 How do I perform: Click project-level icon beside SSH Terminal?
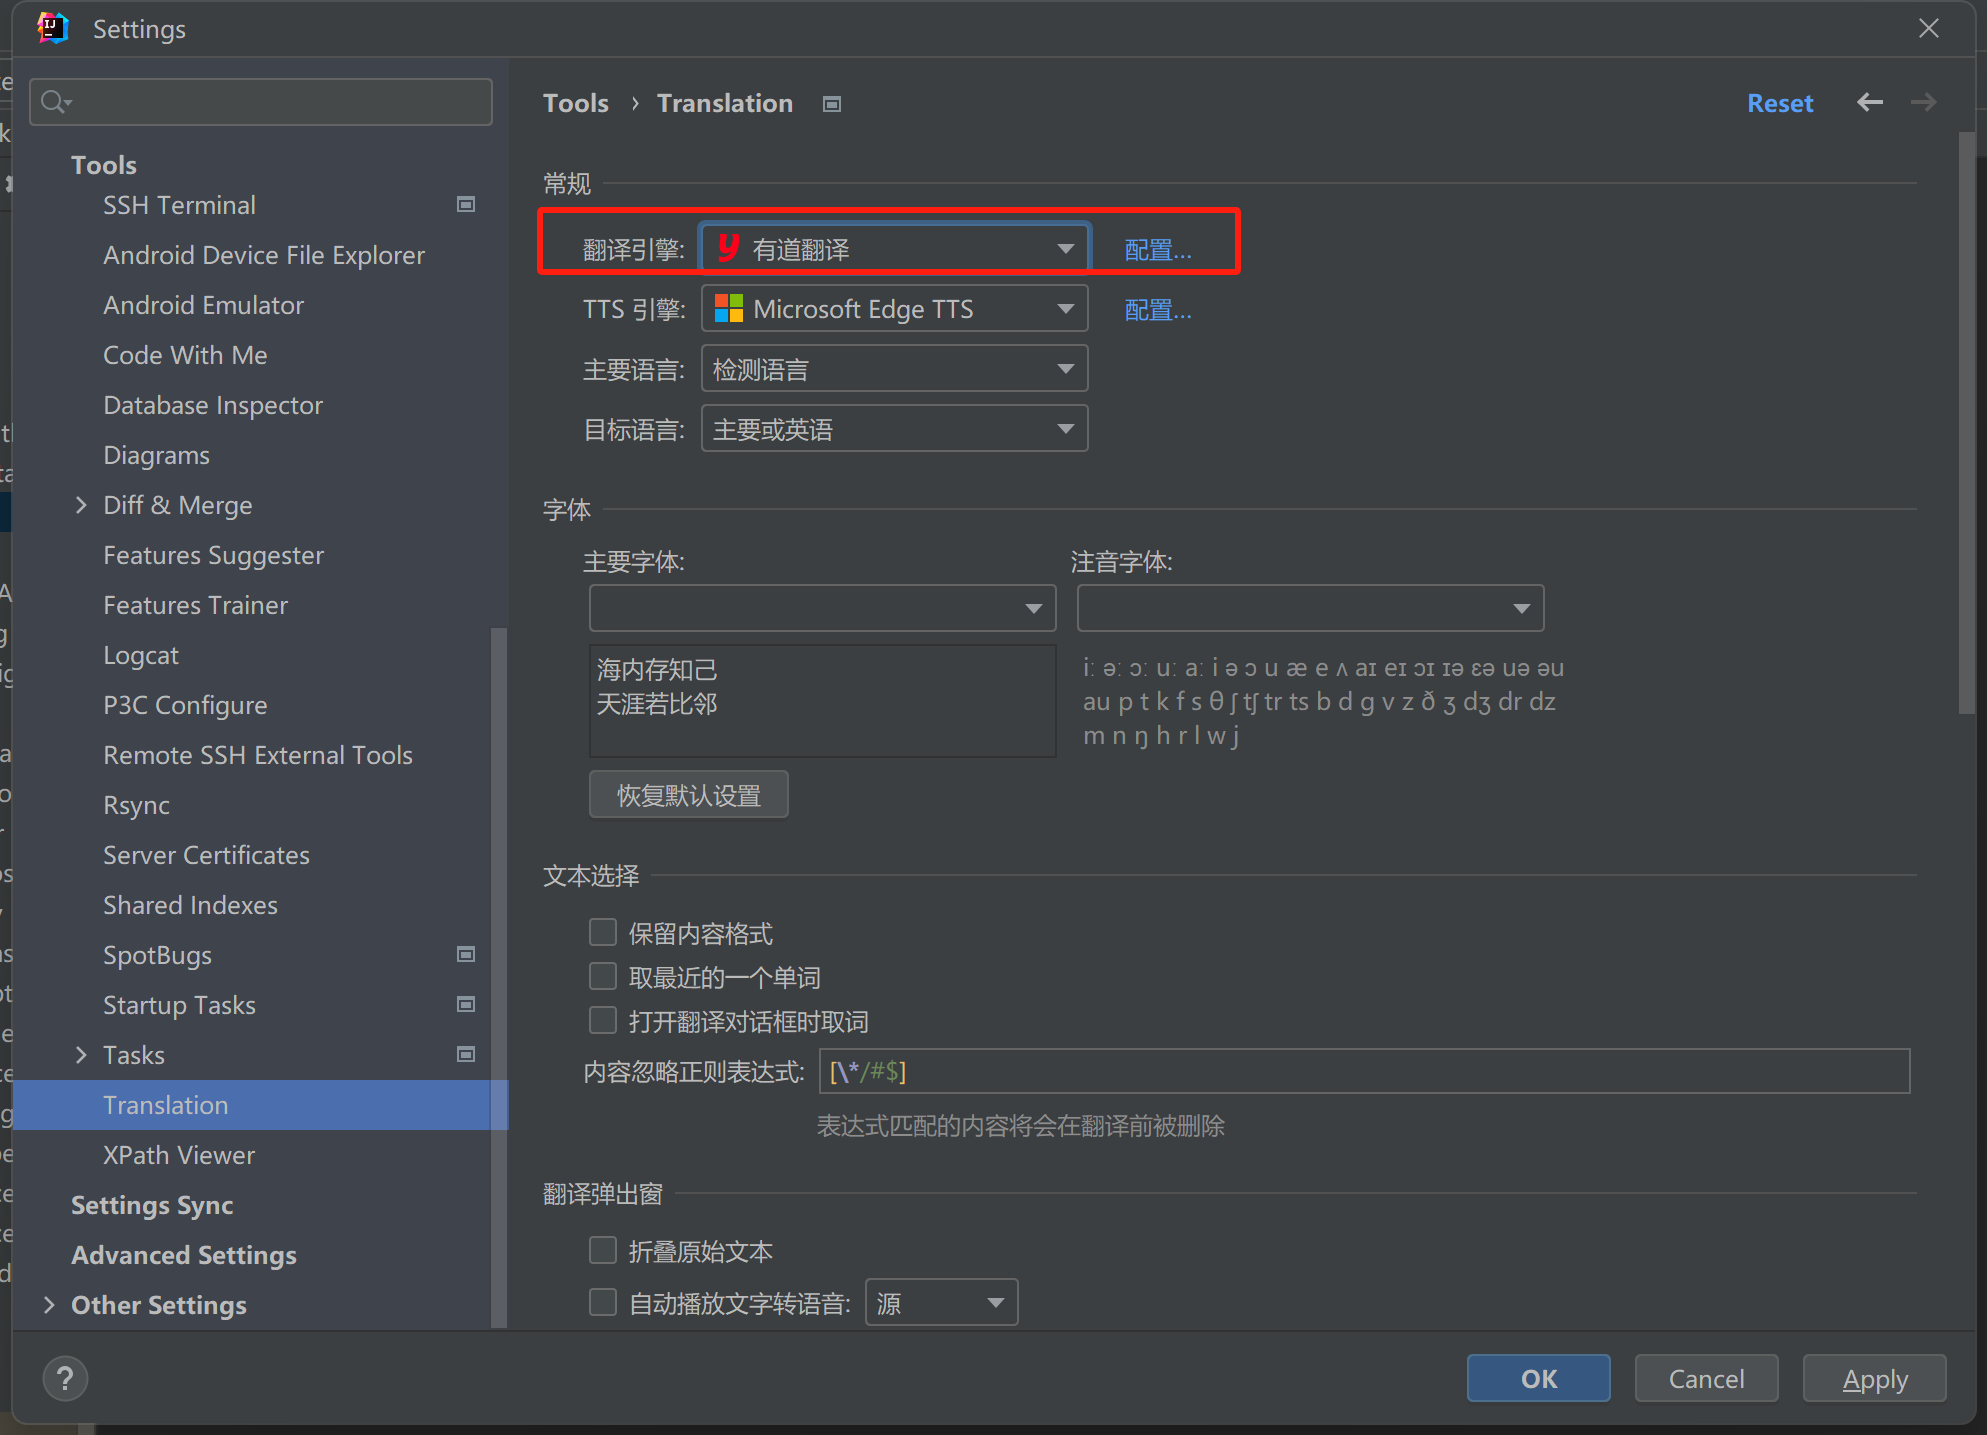pos(466,205)
